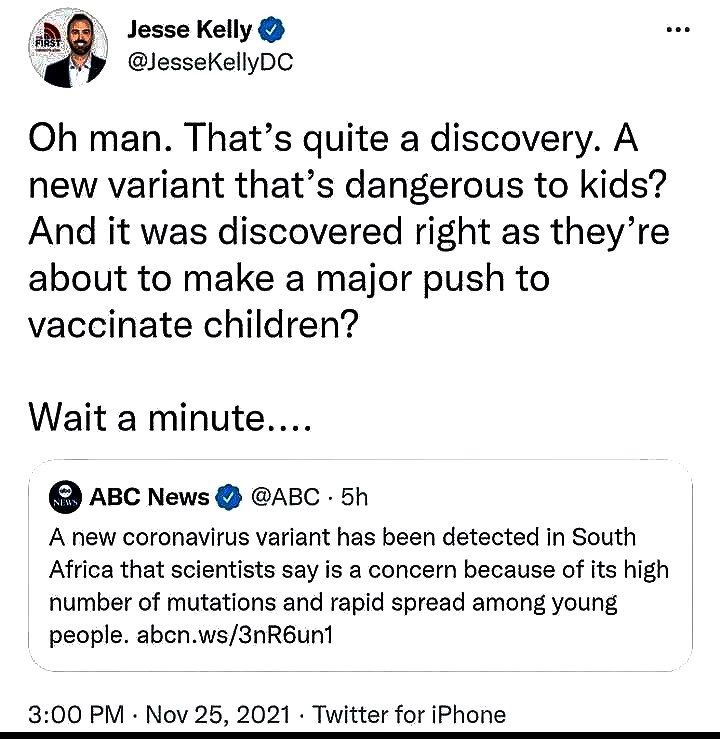This screenshot has height=739, width=720.
Task: Click the Twitter for iPhone source label
Action: tap(409, 714)
